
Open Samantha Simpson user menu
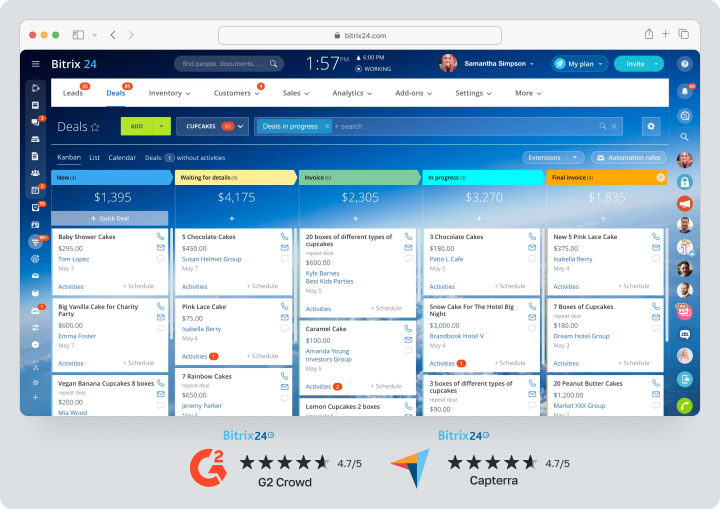tap(499, 64)
